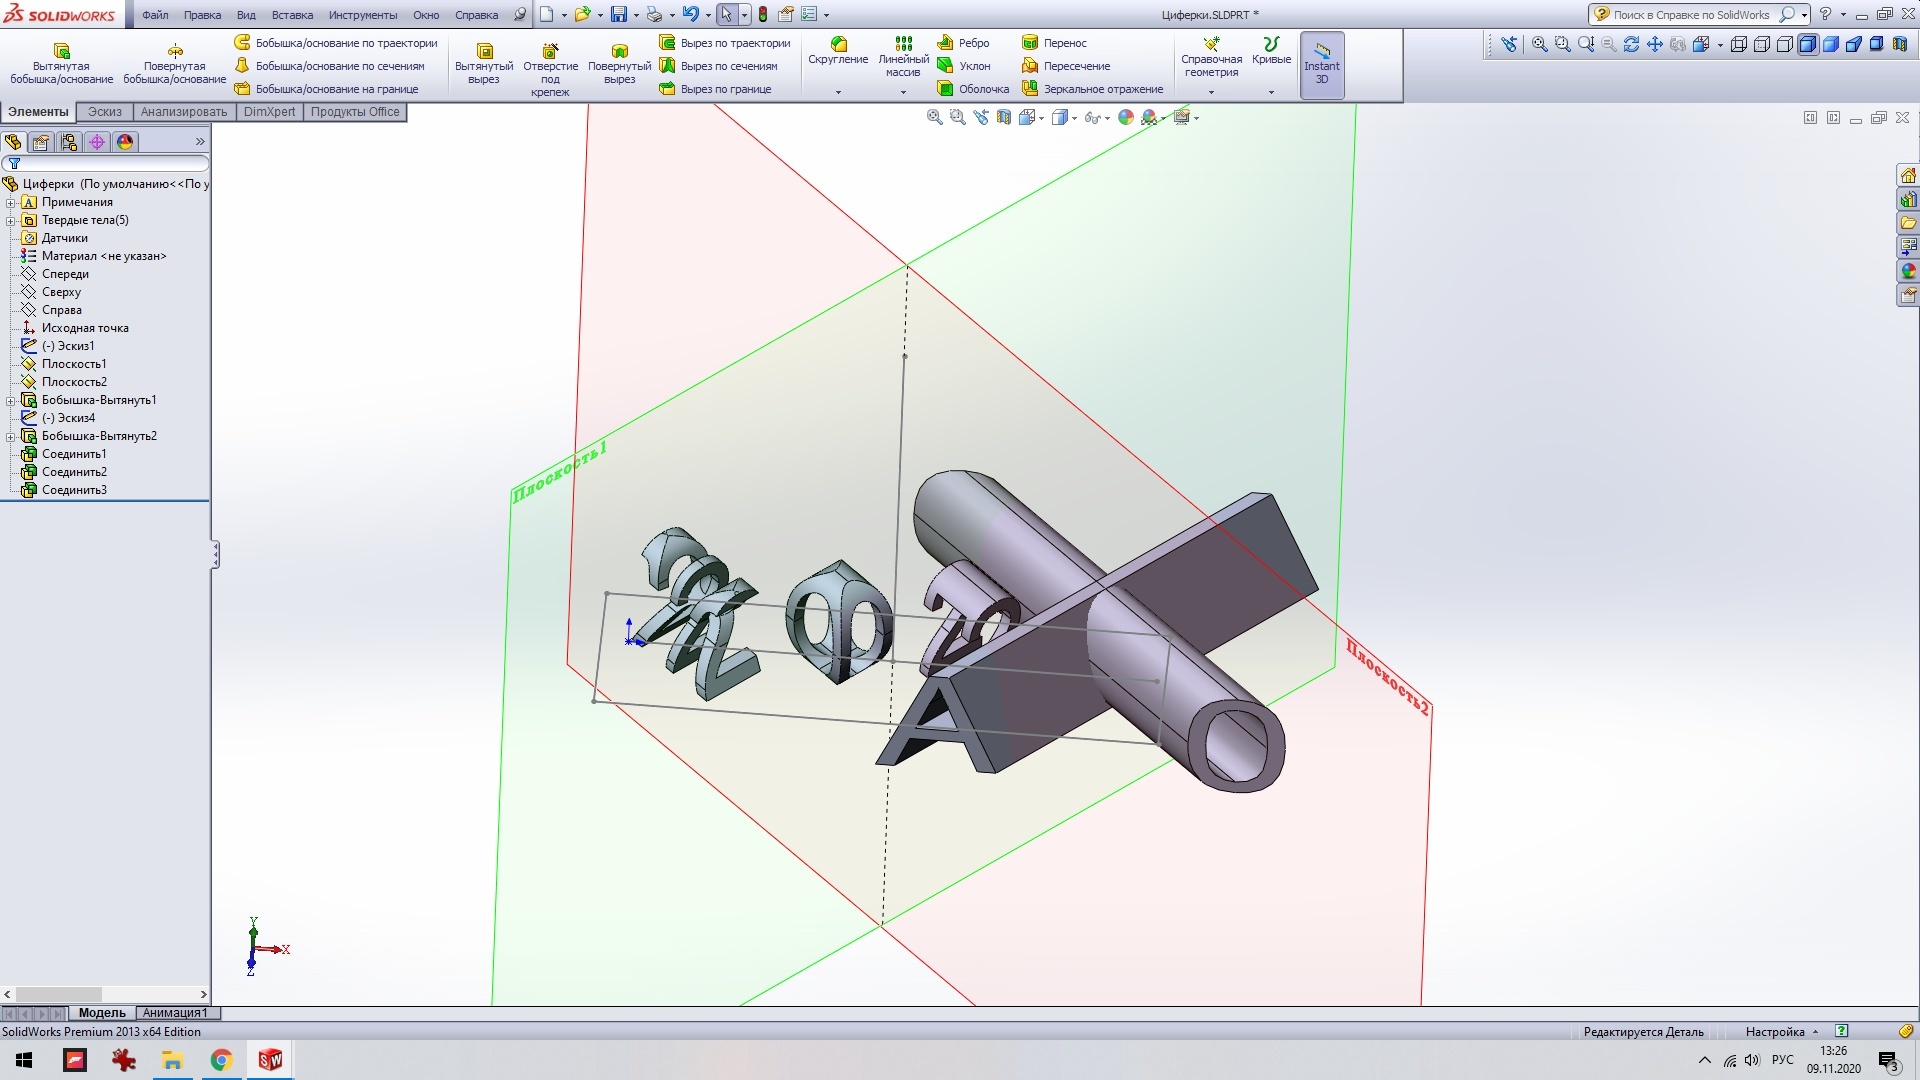
Task: Expand the manager panel tabs chevron
Action: tap(200, 142)
